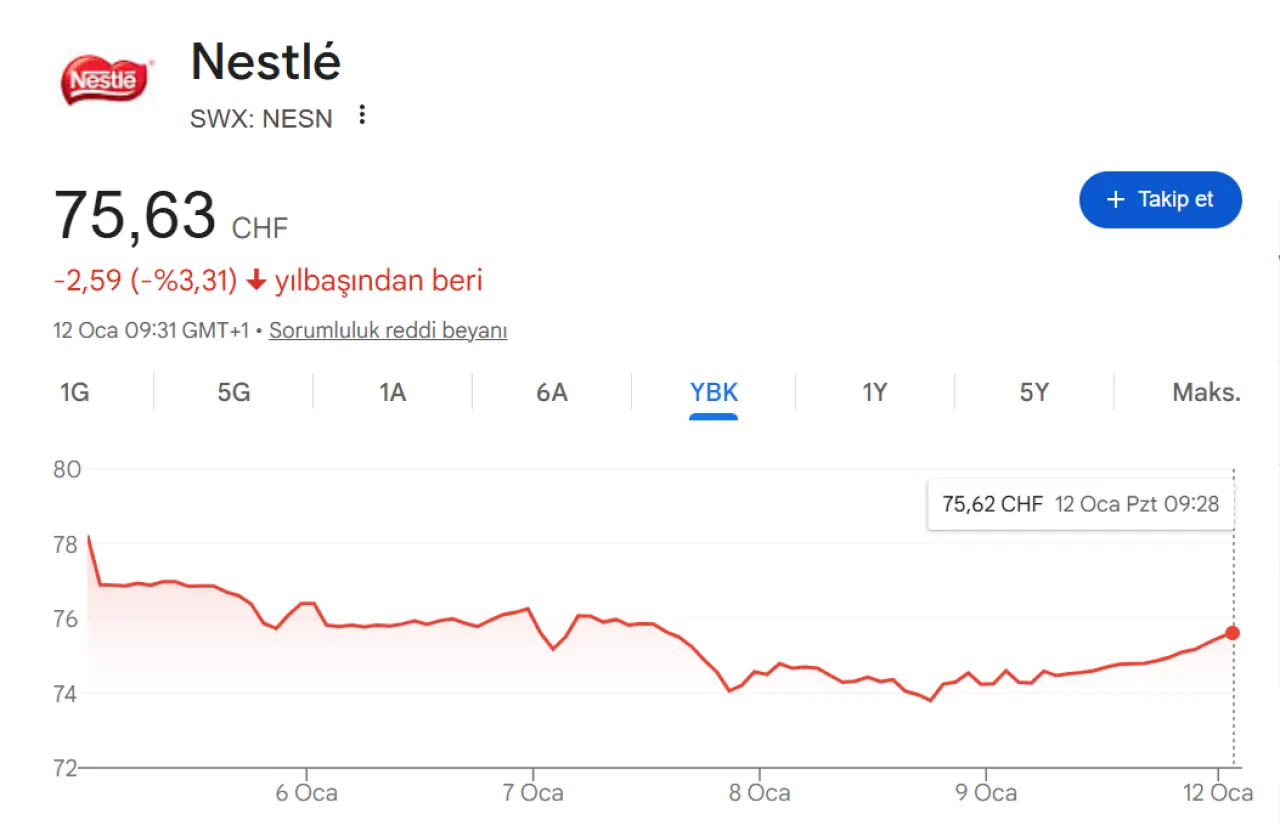Open the Sorumluluk reddi beyanı link
Viewport: 1280px width, 825px height.
point(388,330)
